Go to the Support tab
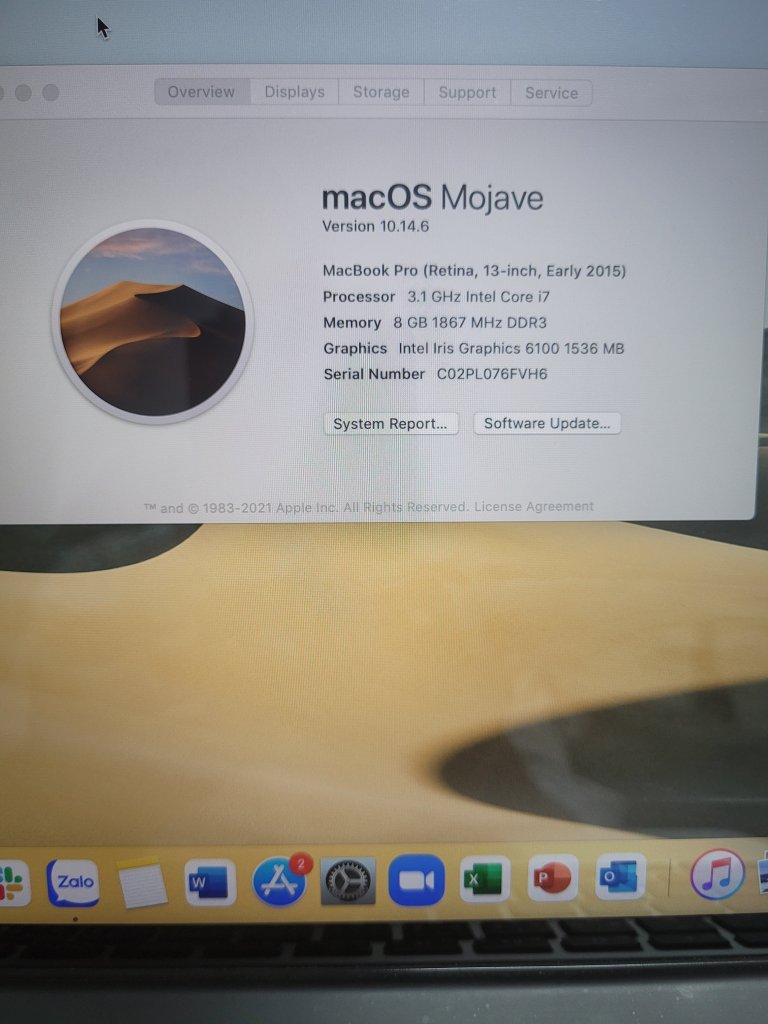The image size is (768, 1024). (x=468, y=93)
